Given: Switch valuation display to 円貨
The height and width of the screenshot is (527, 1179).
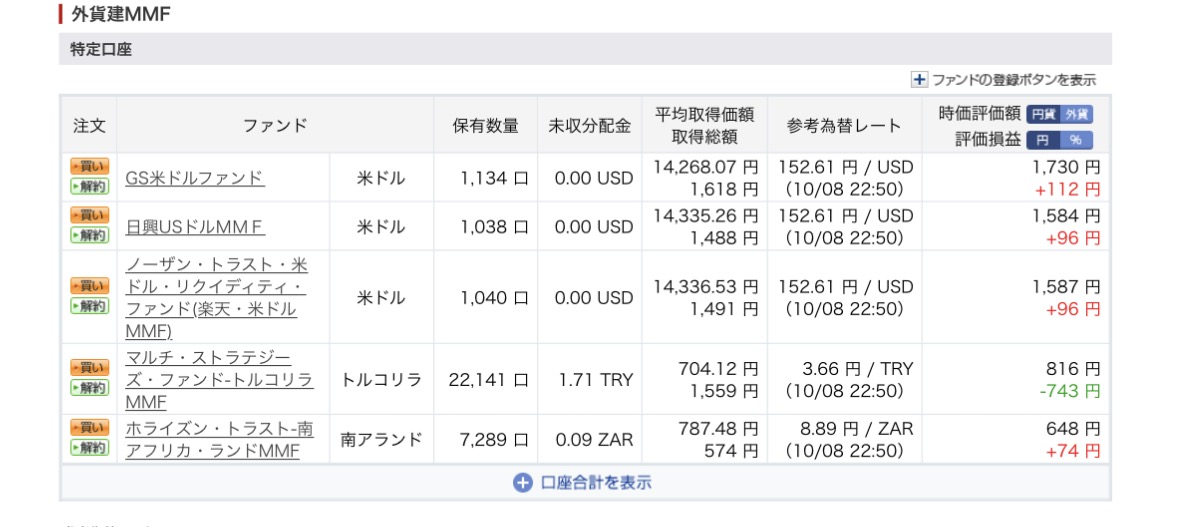Looking at the screenshot, I should pos(1043,114).
